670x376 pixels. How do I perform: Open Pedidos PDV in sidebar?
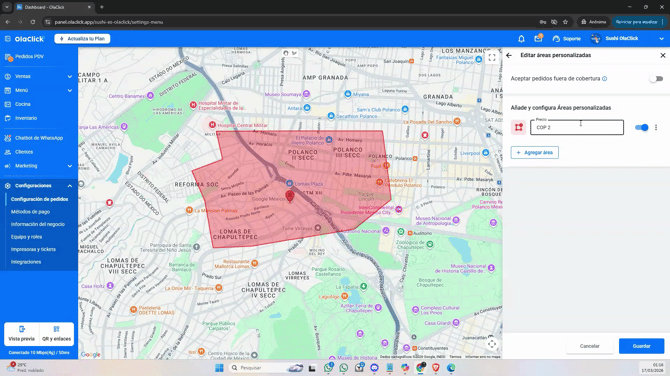(x=29, y=56)
